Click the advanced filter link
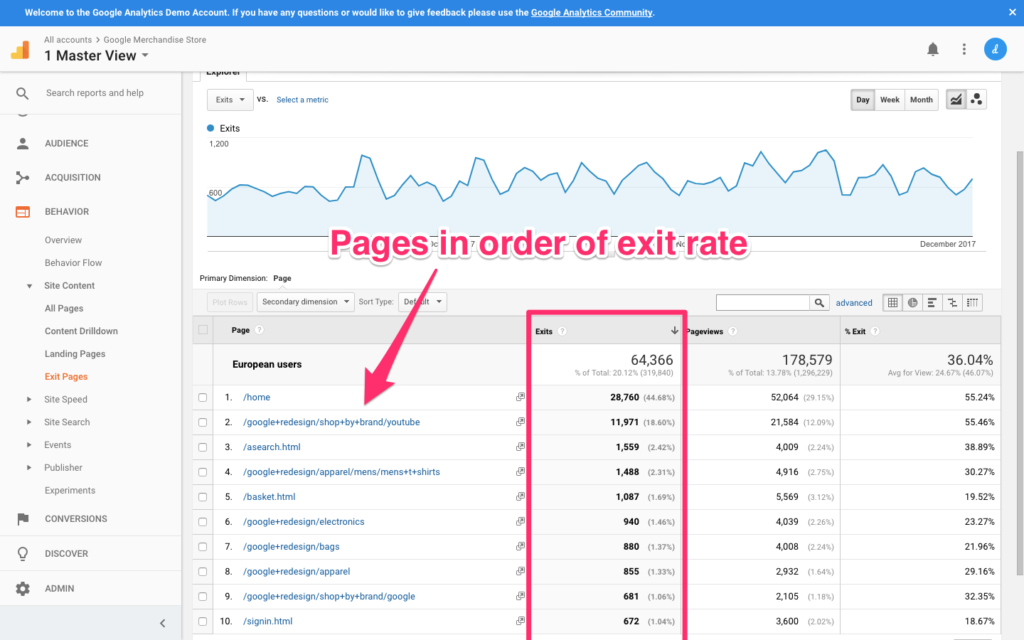Viewport: 1024px width, 640px height. point(854,302)
